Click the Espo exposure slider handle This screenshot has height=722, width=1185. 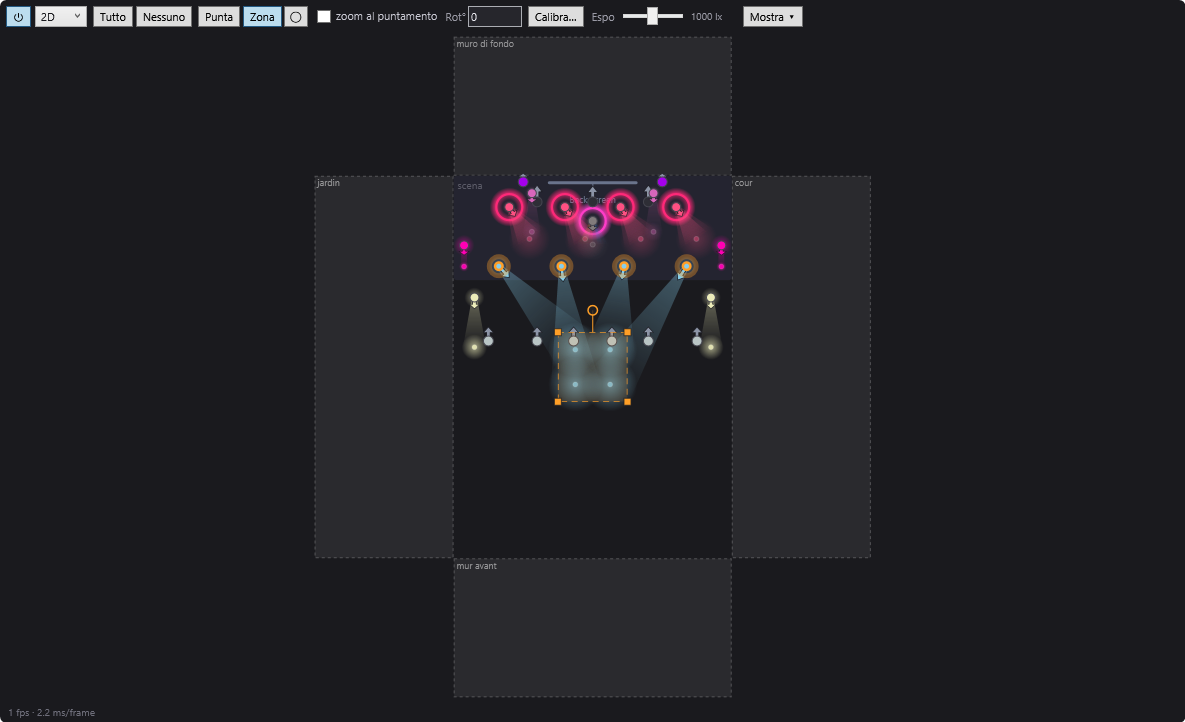[x=652, y=16]
